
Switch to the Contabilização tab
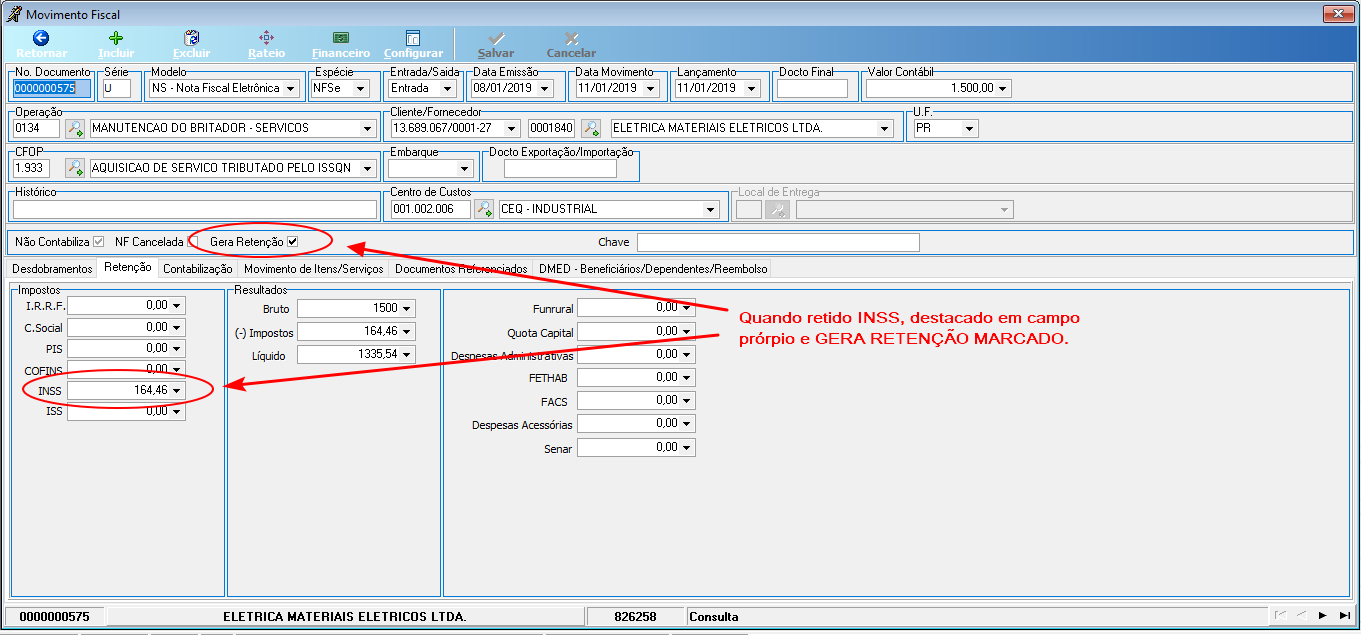tap(198, 269)
